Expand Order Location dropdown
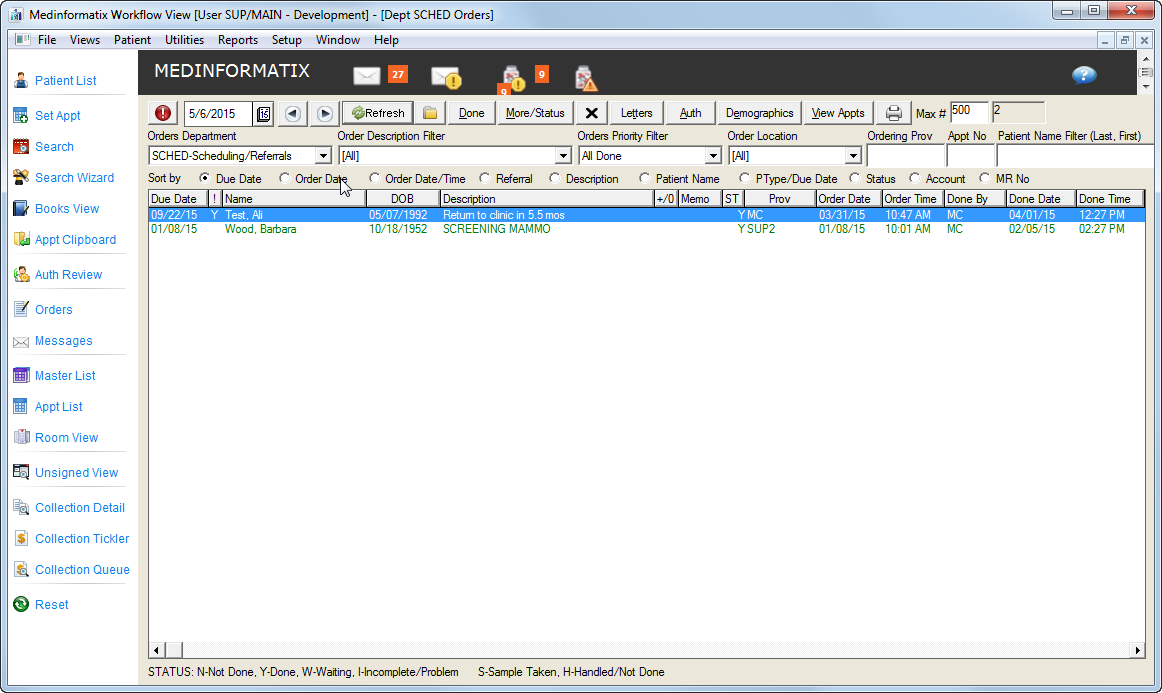Image resolution: width=1162 pixels, height=693 pixels. point(853,156)
